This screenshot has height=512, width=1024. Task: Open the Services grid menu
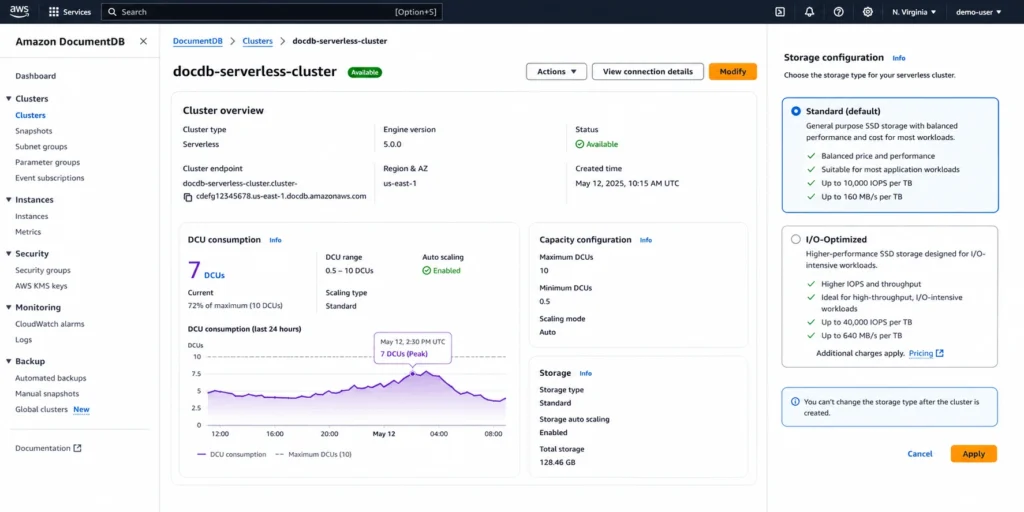tap(70, 12)
